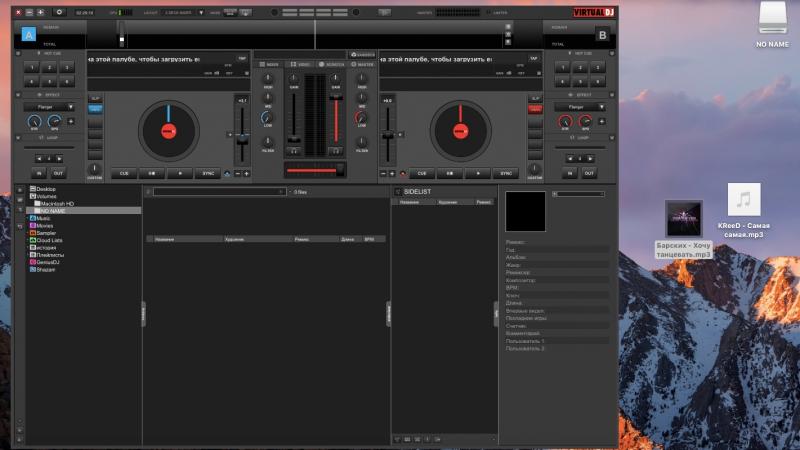Set loop OUT on deck A
Screen dimensions: 800x450
[58, 173]
